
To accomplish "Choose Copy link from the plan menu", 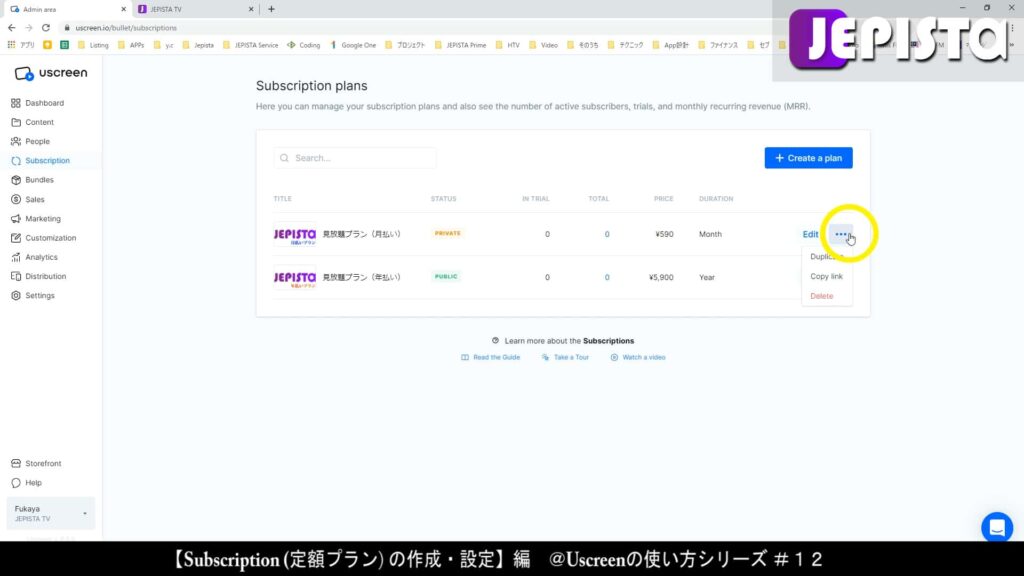I will click(x=826, y=276).
